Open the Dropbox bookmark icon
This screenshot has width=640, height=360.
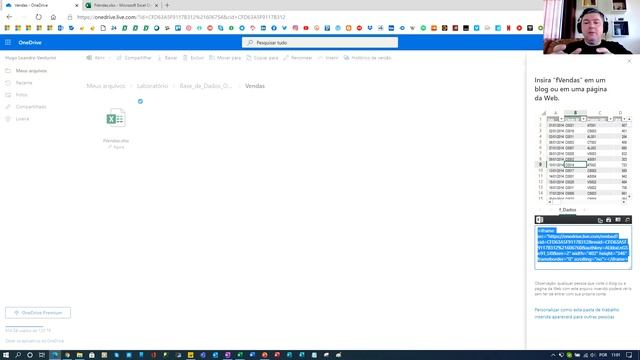370,28
